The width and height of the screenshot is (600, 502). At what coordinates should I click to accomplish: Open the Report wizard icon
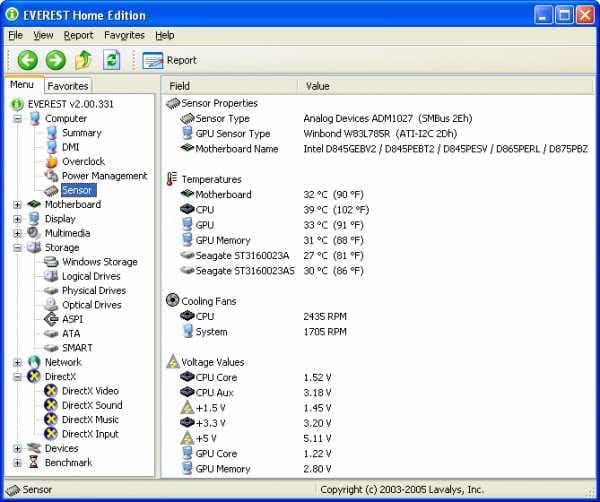[x=152, y=60]
